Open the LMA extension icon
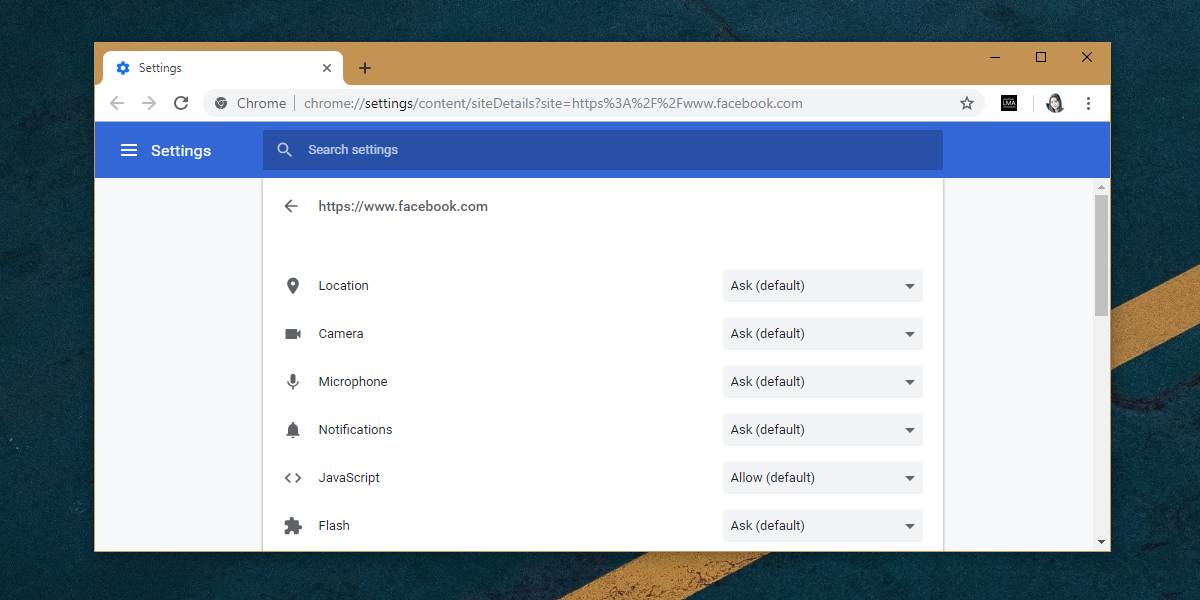 [x=1009, y=103]
